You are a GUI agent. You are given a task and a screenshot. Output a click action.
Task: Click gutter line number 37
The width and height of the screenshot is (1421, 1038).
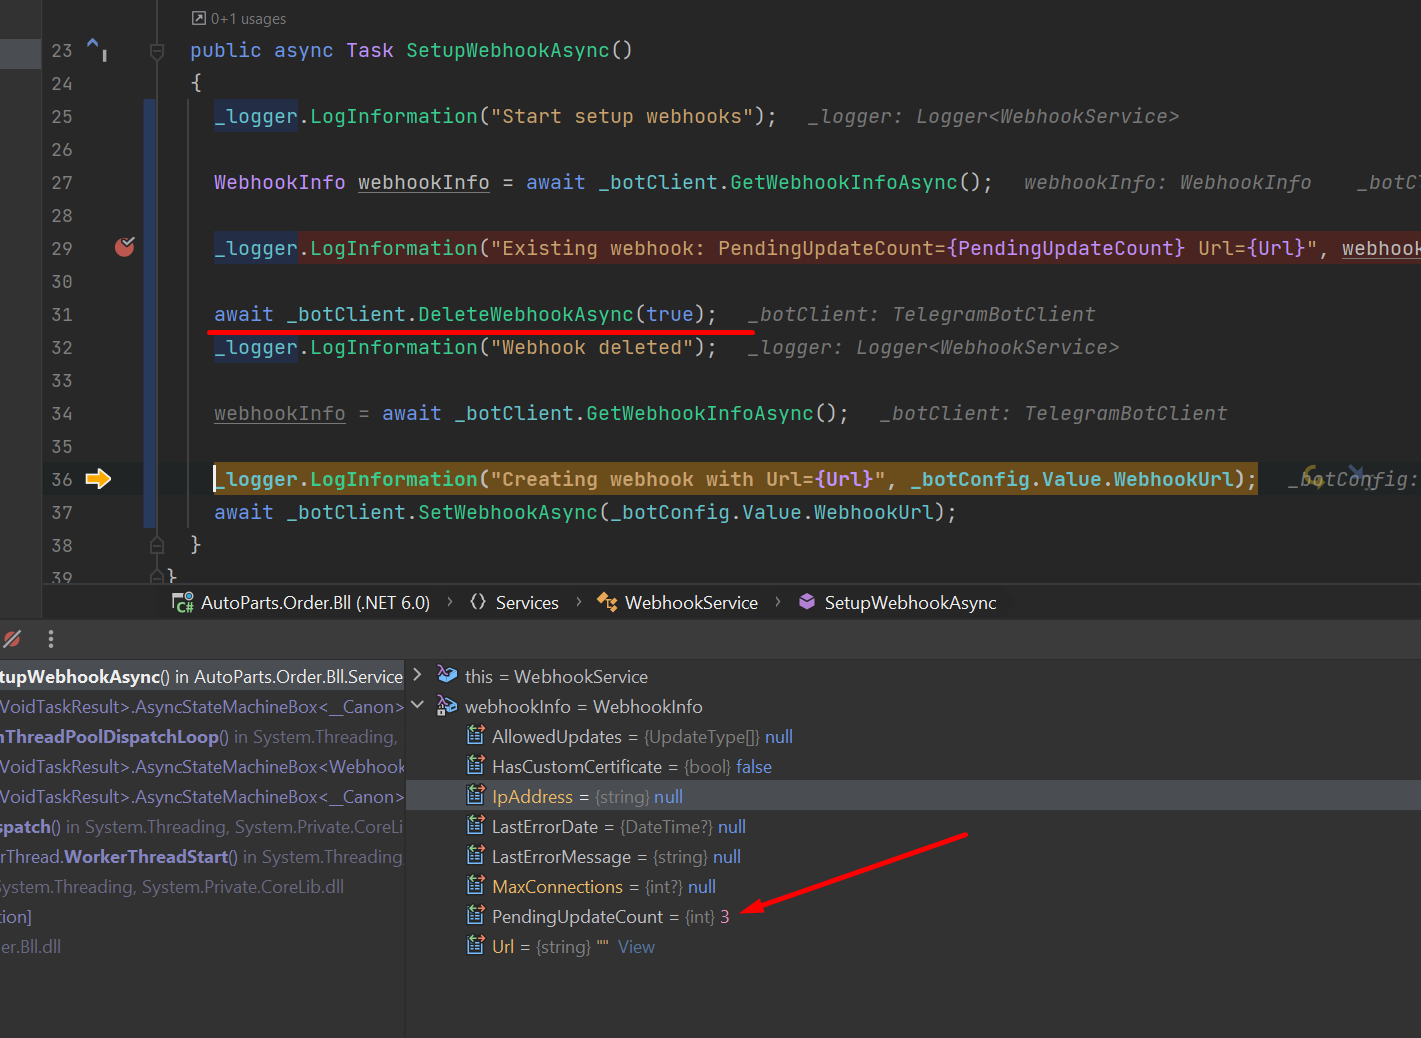62,512
